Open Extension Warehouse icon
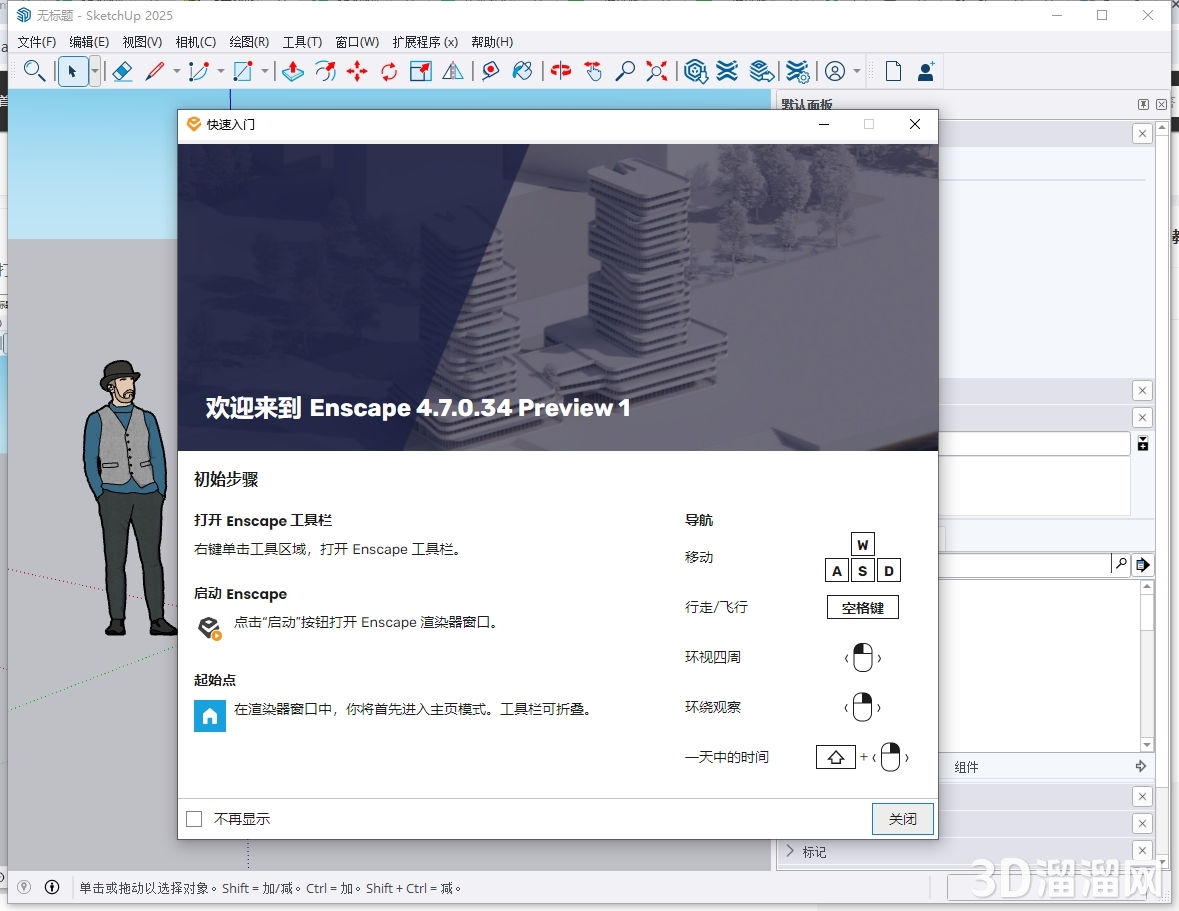 pyautogui.click(x=727, y=71)
